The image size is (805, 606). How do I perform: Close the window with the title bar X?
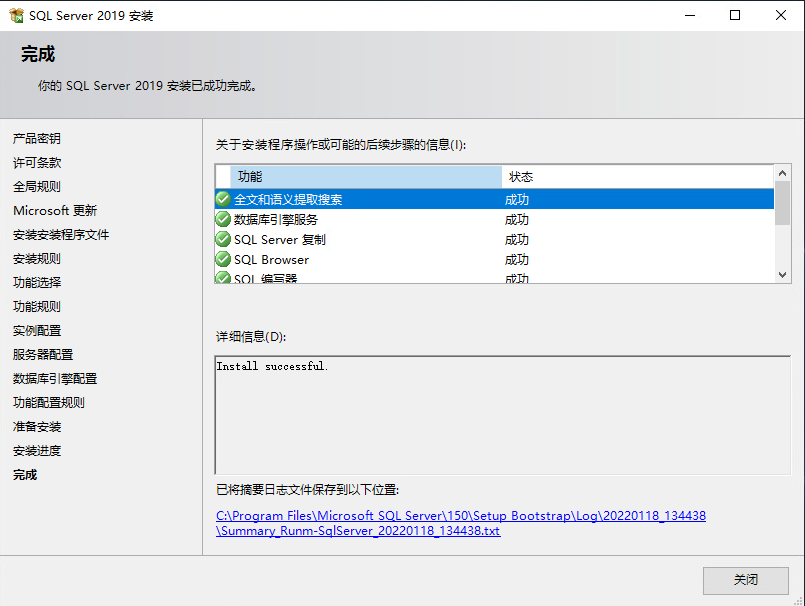(x=781, y=15)
